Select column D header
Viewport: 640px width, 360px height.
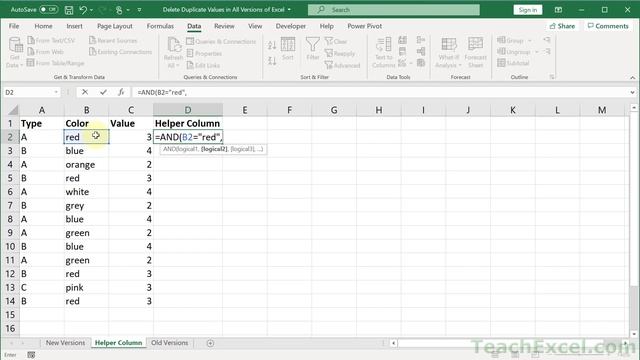[x=188, y=110]
